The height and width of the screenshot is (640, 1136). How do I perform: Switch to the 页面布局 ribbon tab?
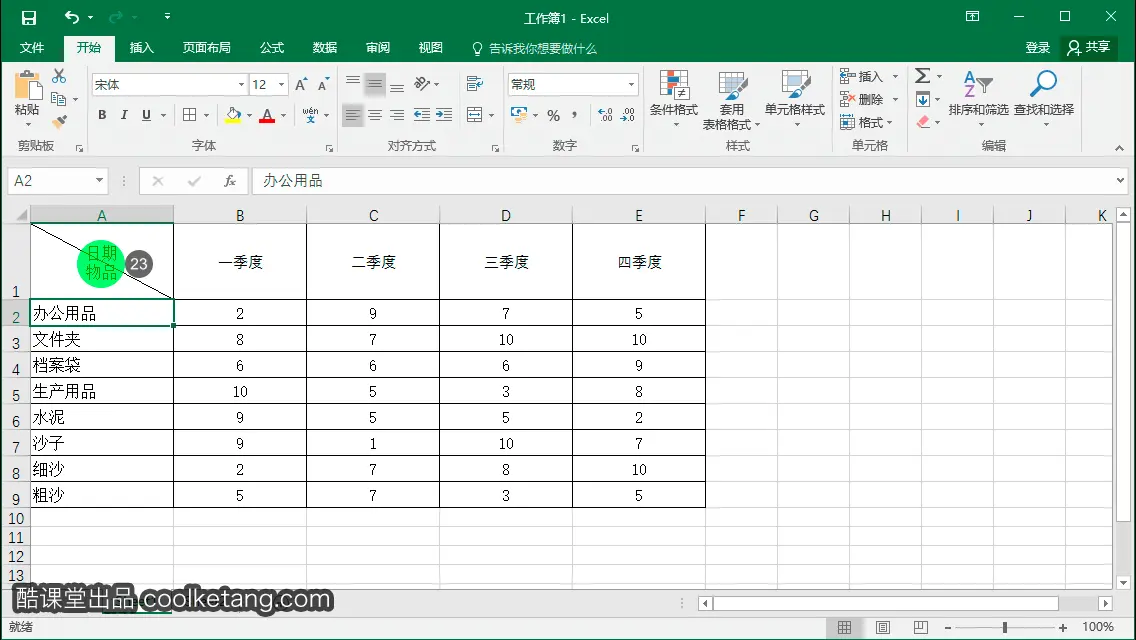tap(206, 48)
